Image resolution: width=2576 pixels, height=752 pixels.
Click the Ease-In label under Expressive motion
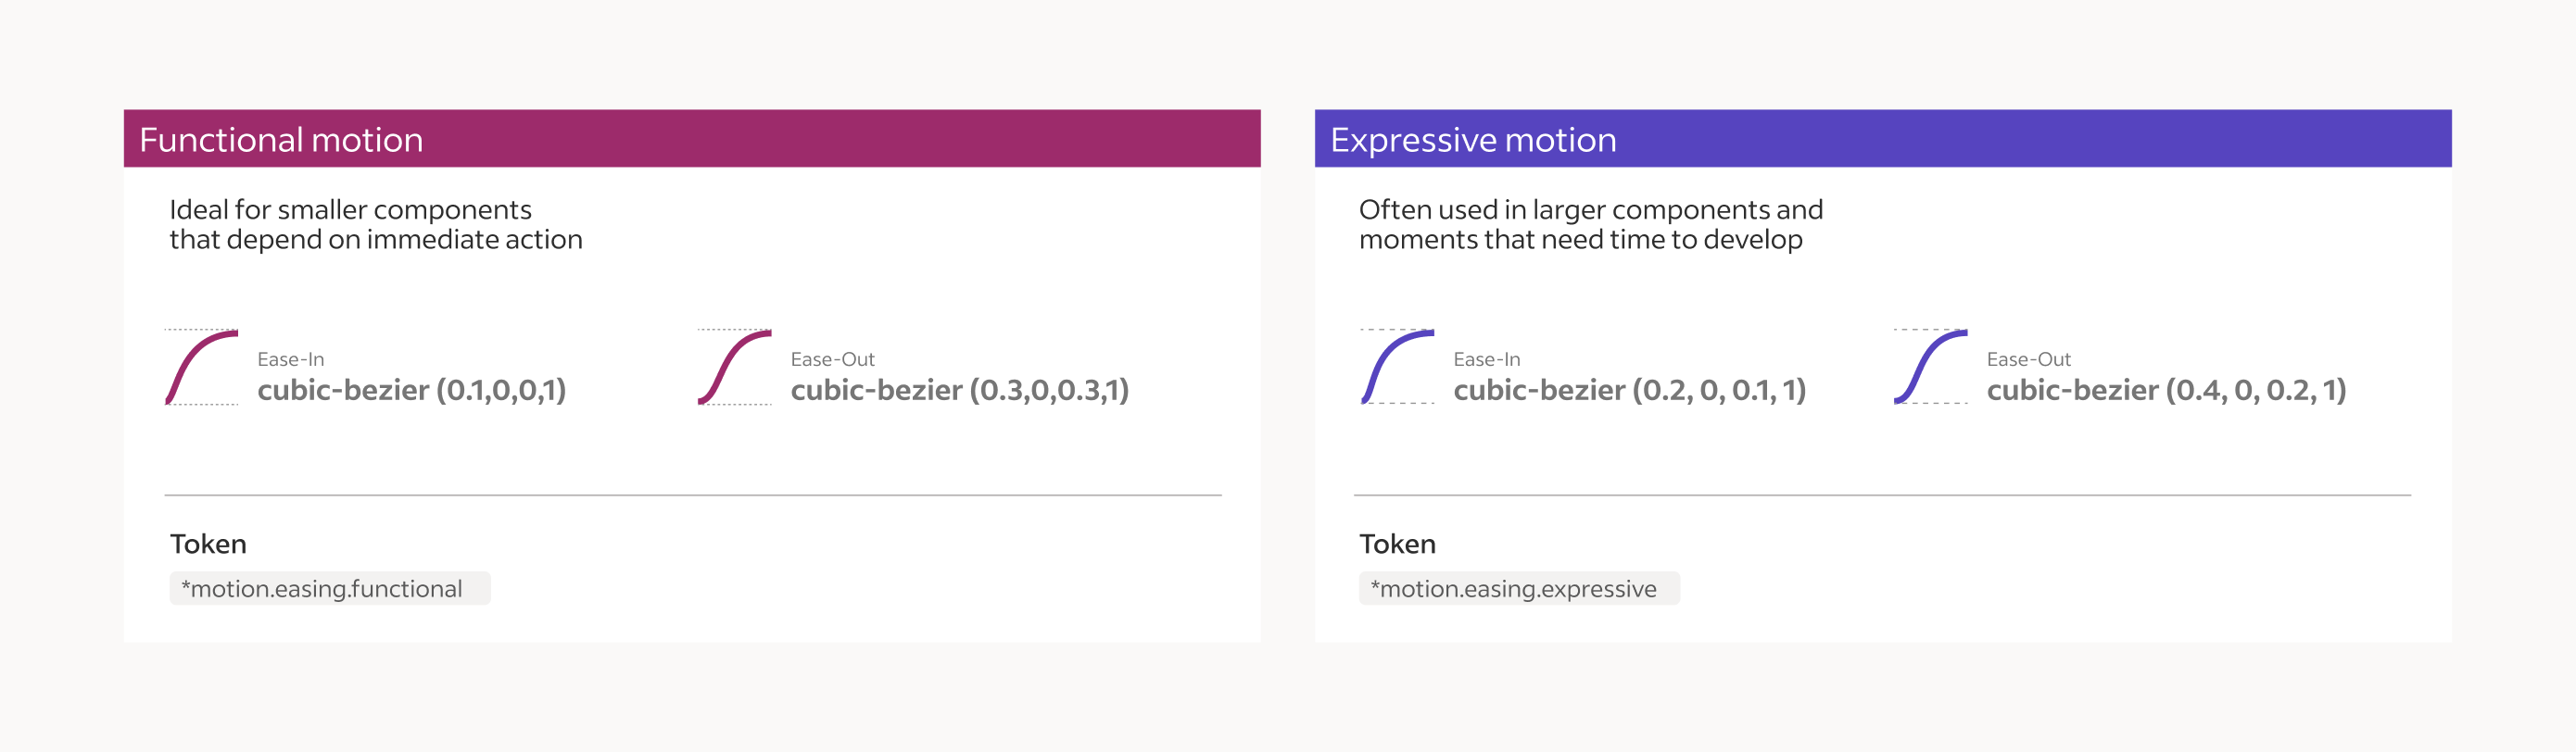pos(1486,359)
